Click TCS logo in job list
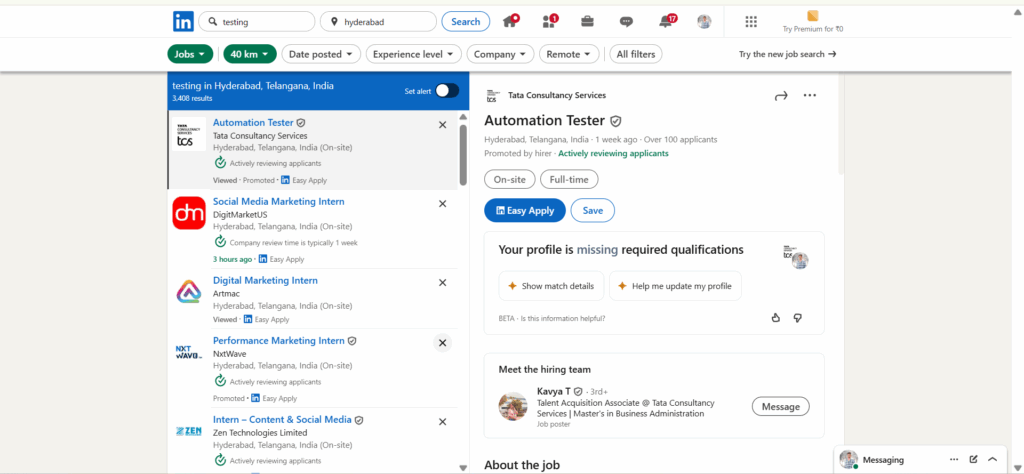This screenshot has width=1024, height=474. coord(189,134)
